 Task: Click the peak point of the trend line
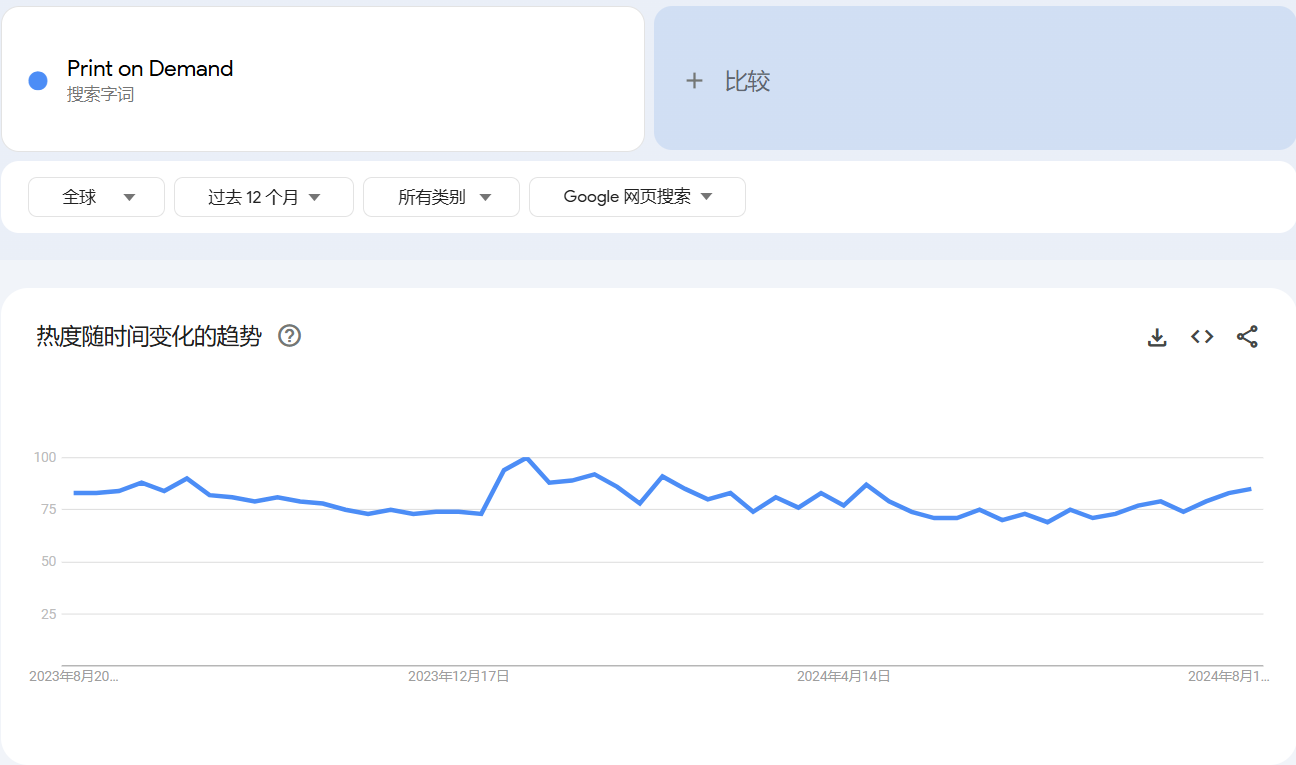526,458
